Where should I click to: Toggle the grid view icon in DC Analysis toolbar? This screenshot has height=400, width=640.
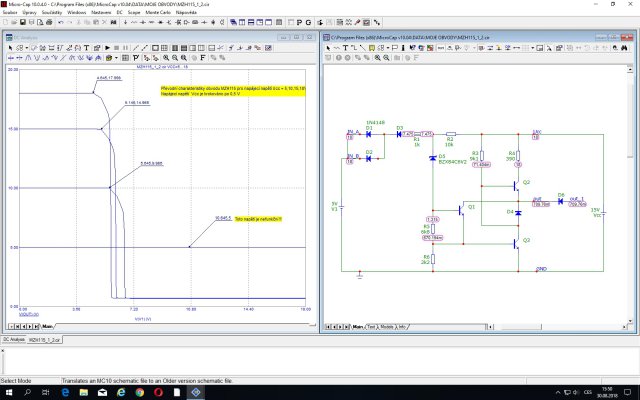point(125,58)
